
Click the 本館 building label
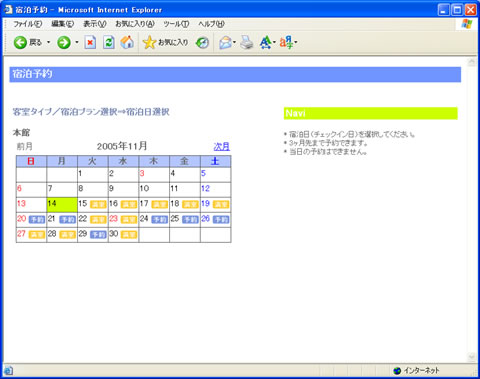21,133
